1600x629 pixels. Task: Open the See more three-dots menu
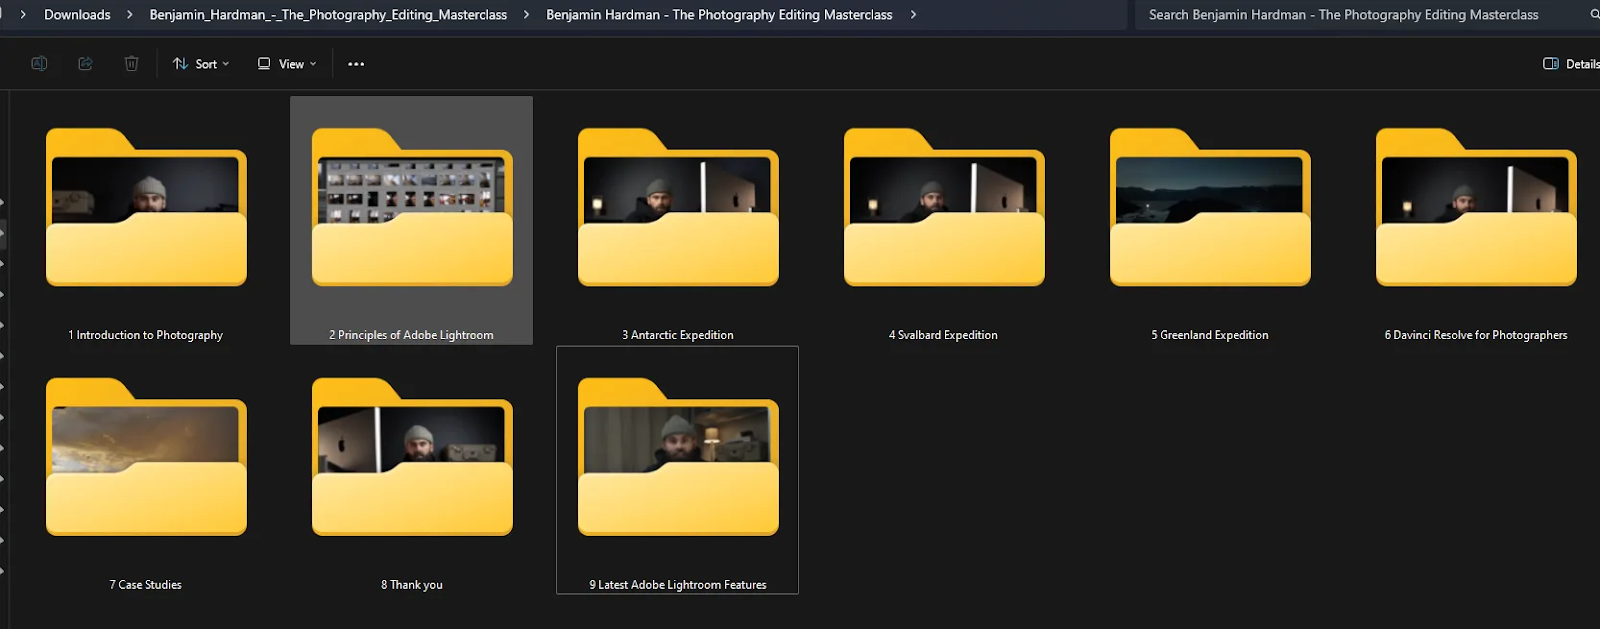coord(356,64)
